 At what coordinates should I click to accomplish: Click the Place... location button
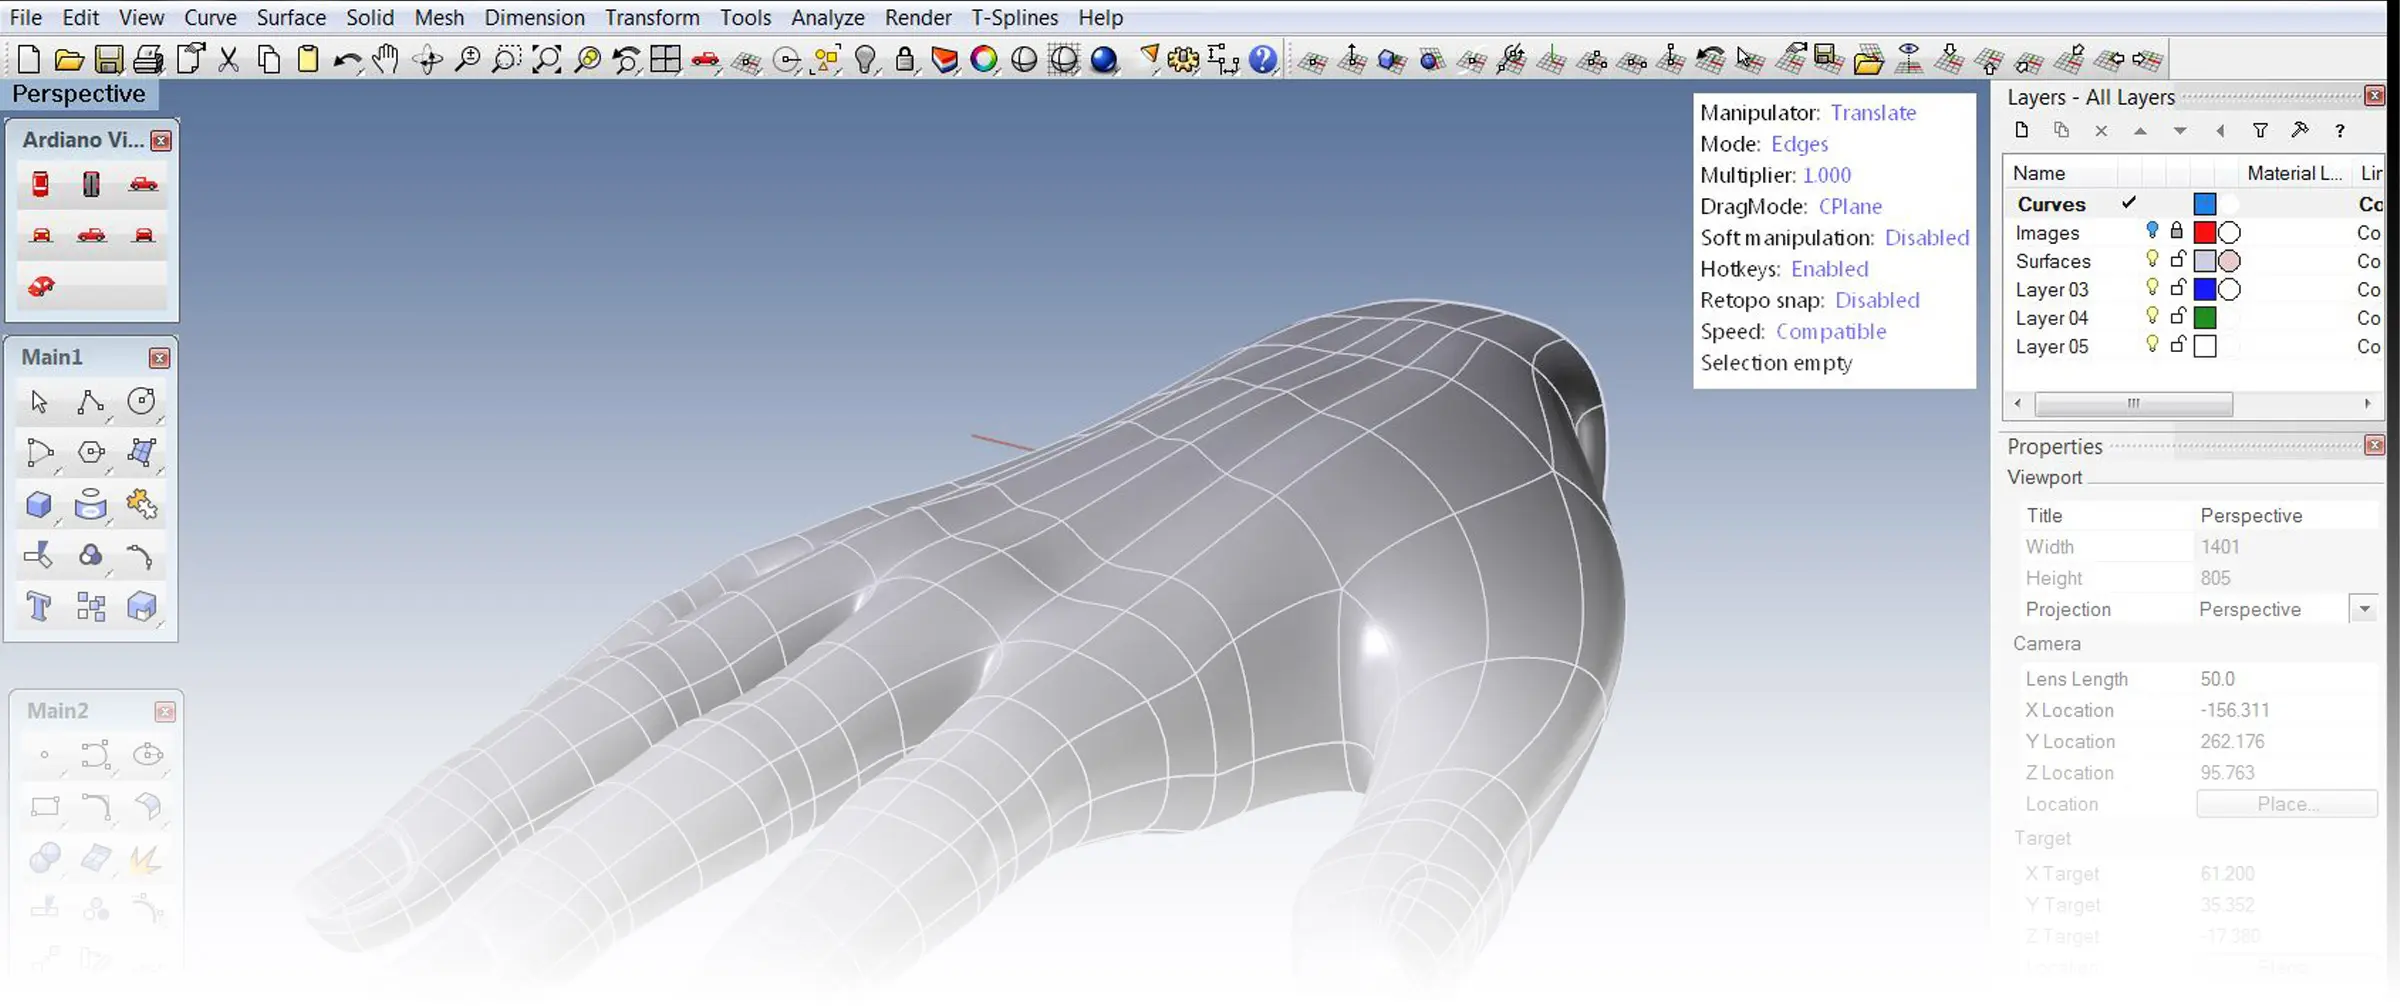pyautogui.click(x=2286, y=804)
